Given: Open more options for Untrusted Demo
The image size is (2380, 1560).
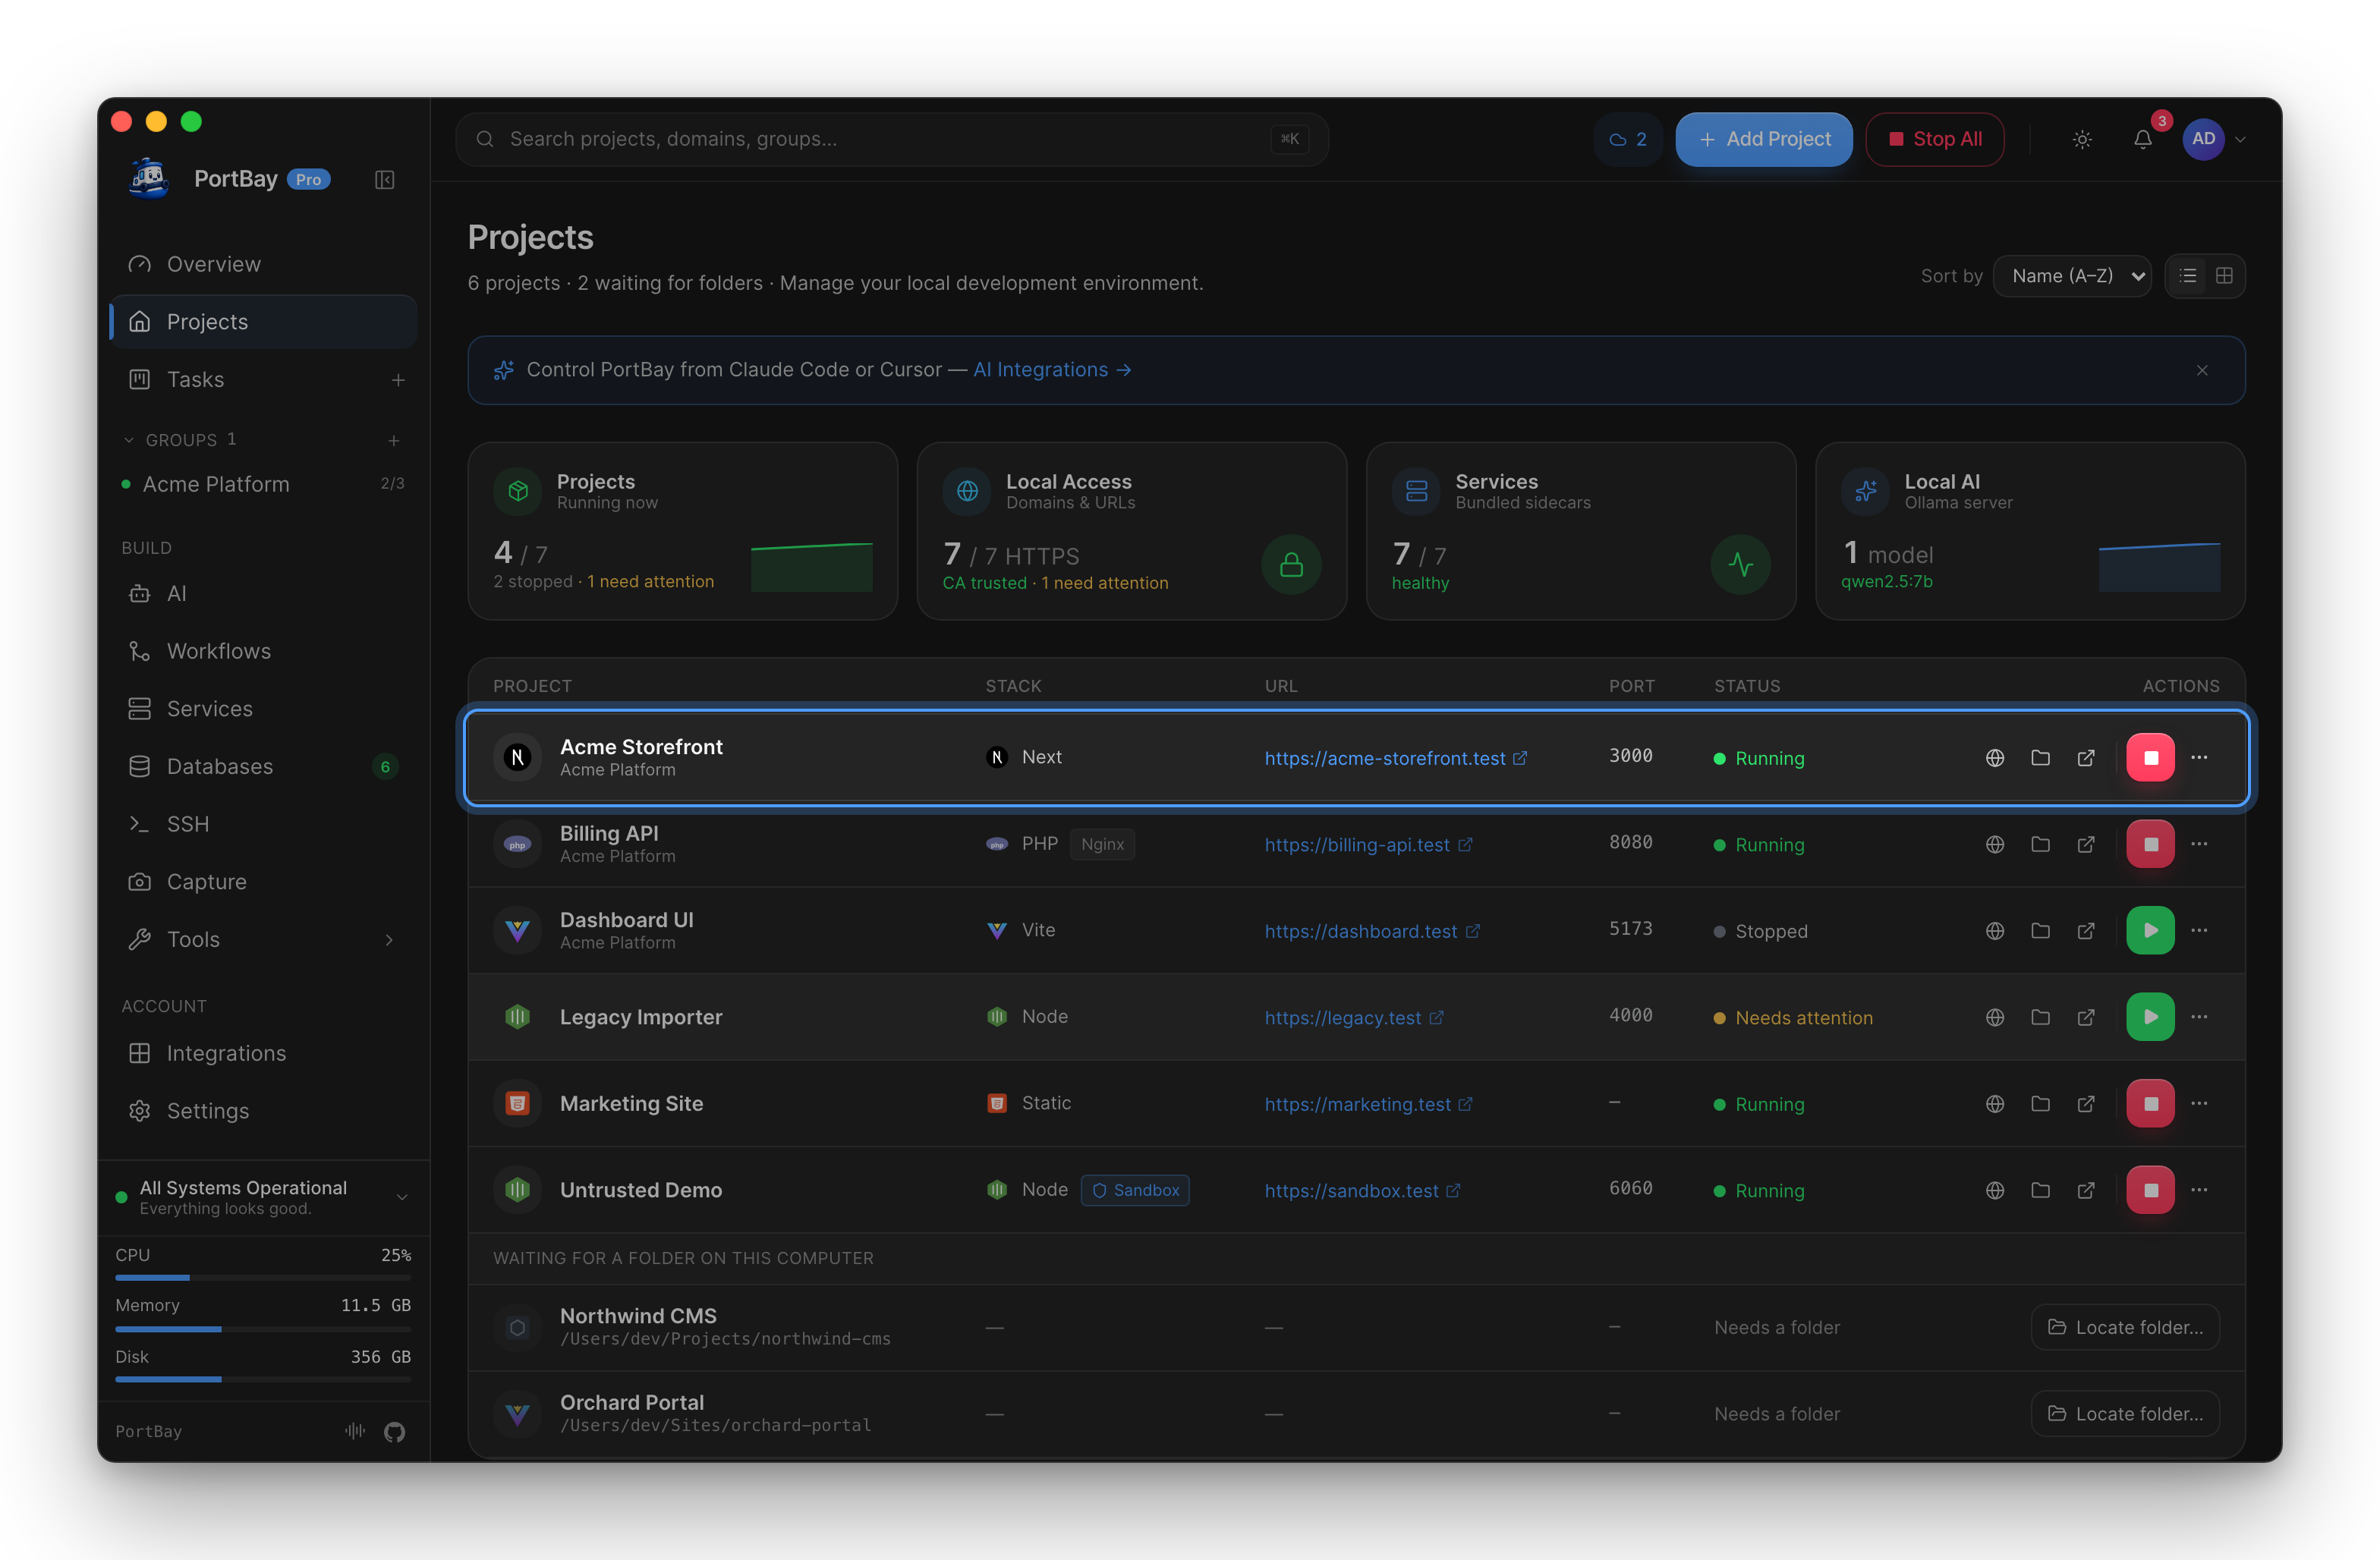Looking at the screenshot, I should click(2199, 1190).
